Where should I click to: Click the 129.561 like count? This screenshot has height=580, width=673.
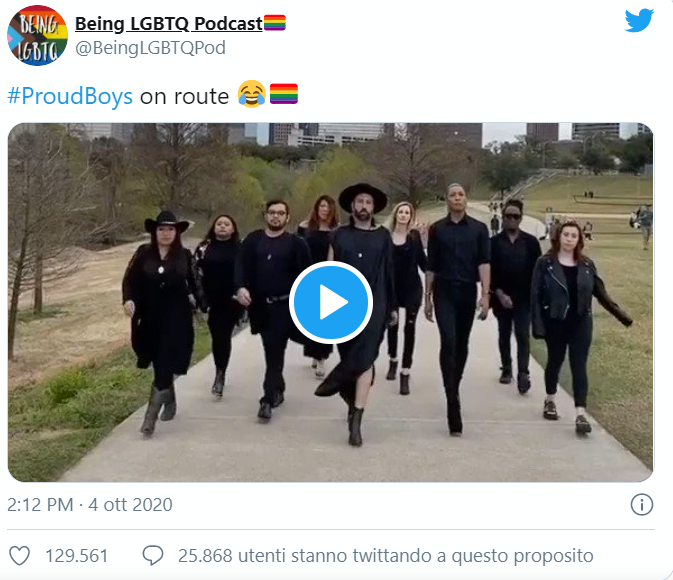[76, 556]
